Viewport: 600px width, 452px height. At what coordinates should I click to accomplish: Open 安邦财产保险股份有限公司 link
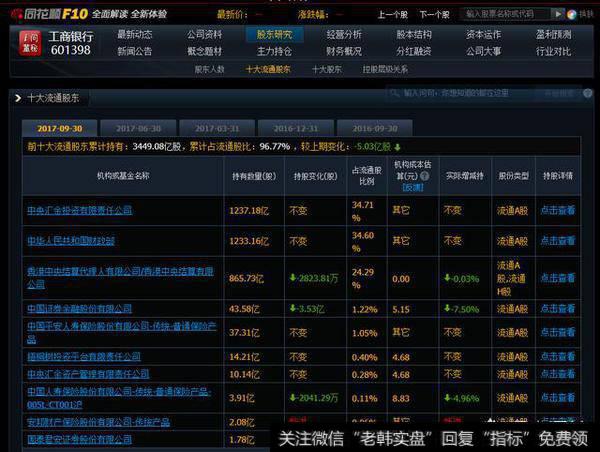(x=98, y=422)
